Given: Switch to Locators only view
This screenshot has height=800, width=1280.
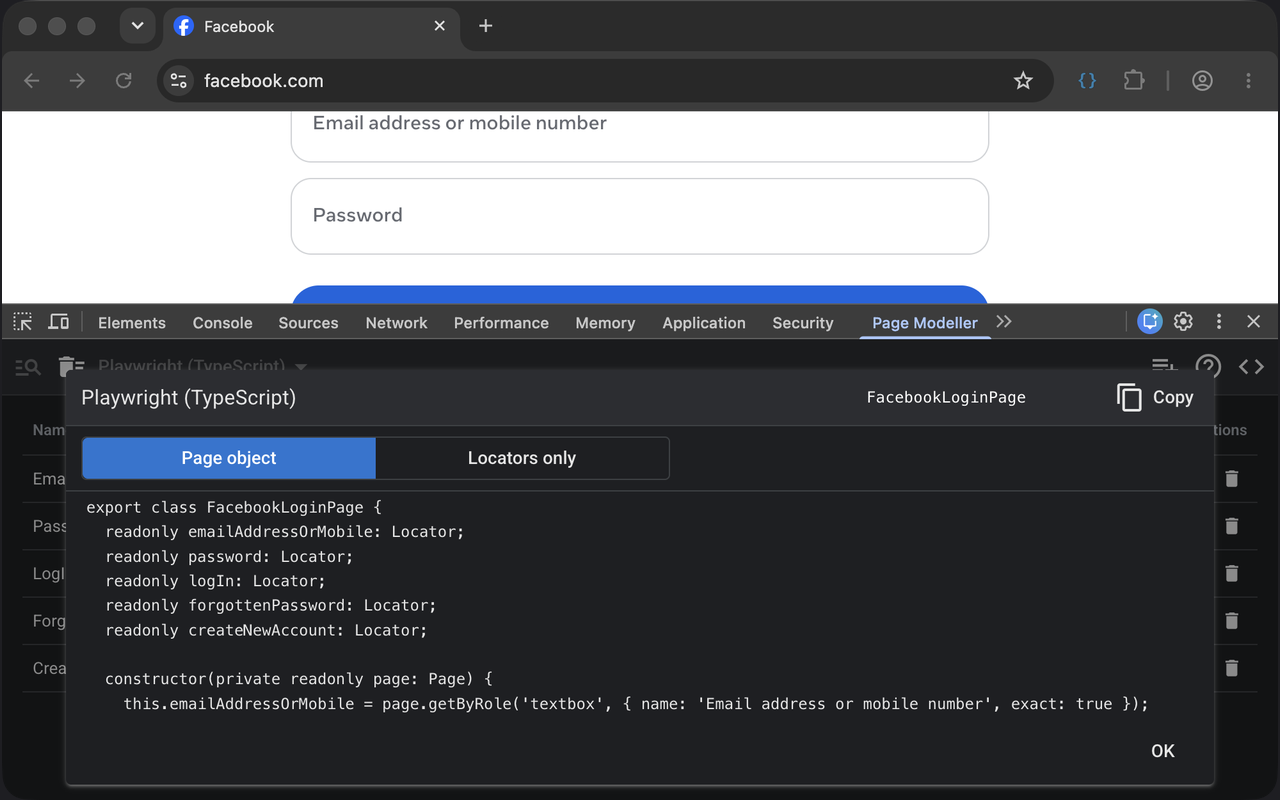Looking at the screenshot, I should point(522,458).
